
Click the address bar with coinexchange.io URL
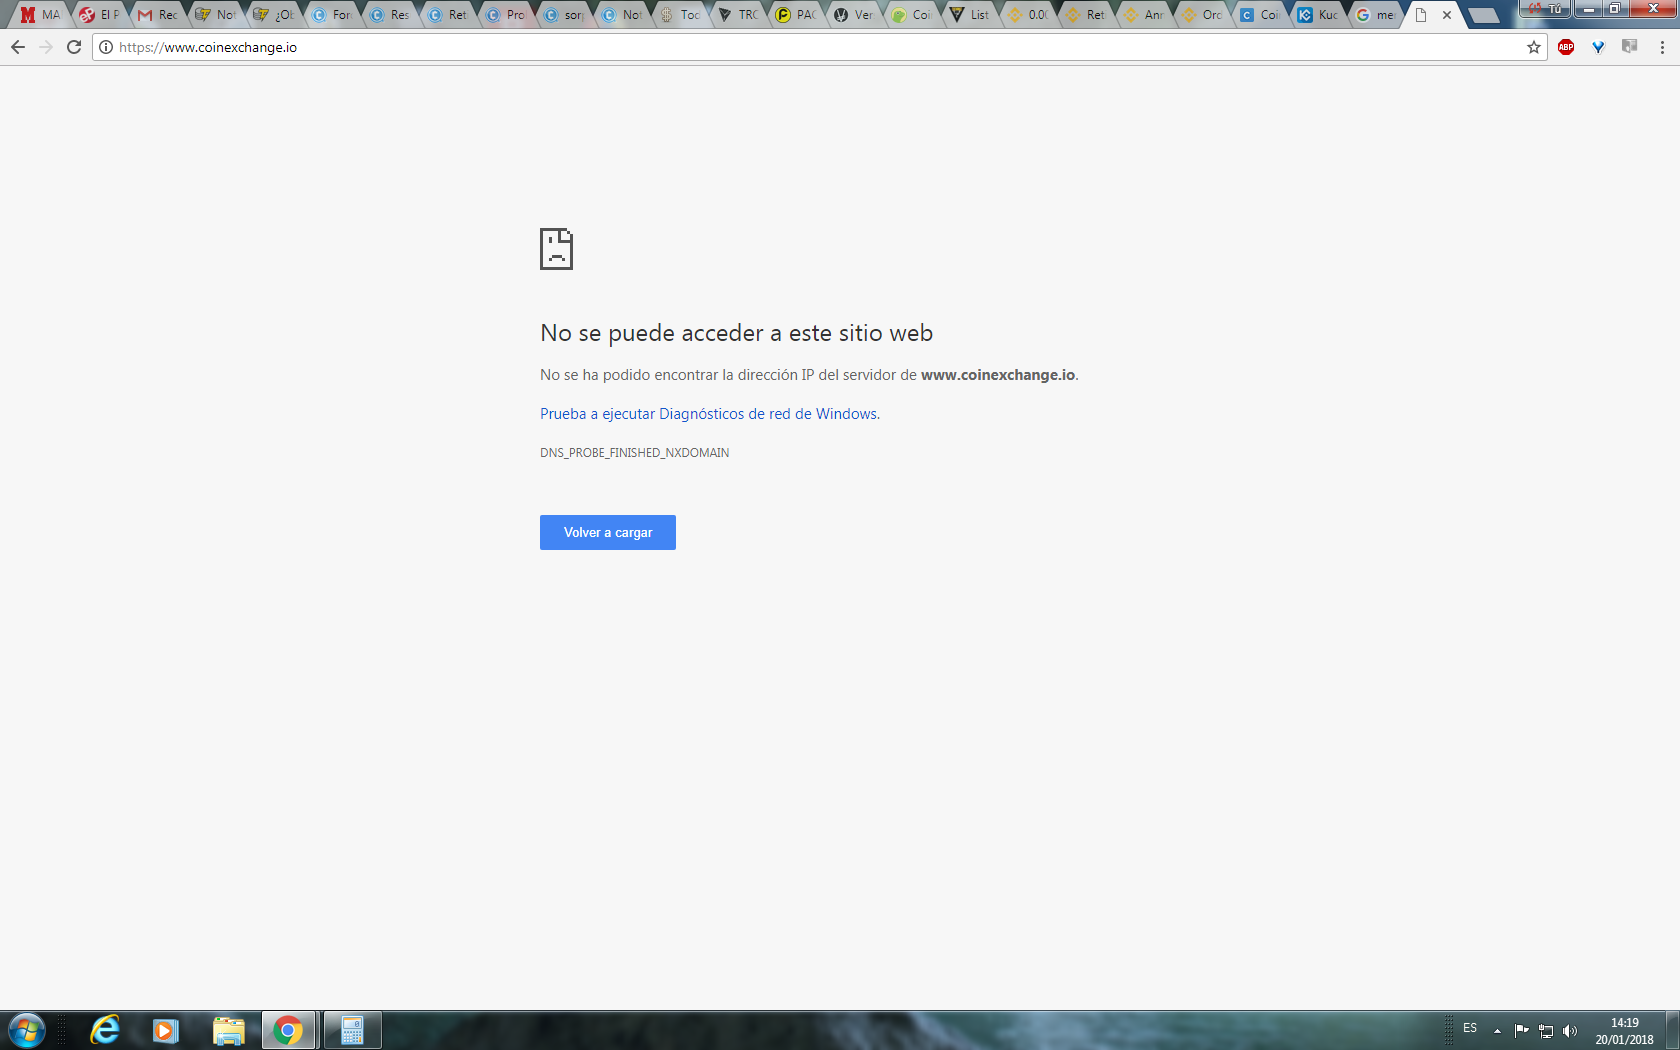(820, 47)
